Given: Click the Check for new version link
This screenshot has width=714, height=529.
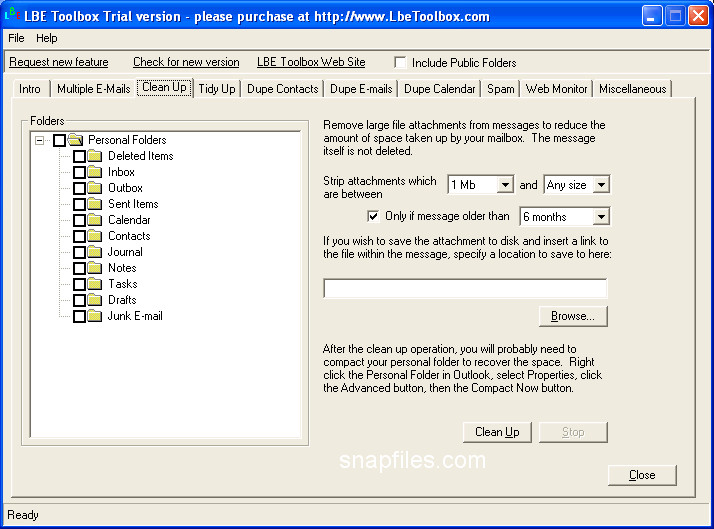Looking at the screenshot, I should 186,62.
